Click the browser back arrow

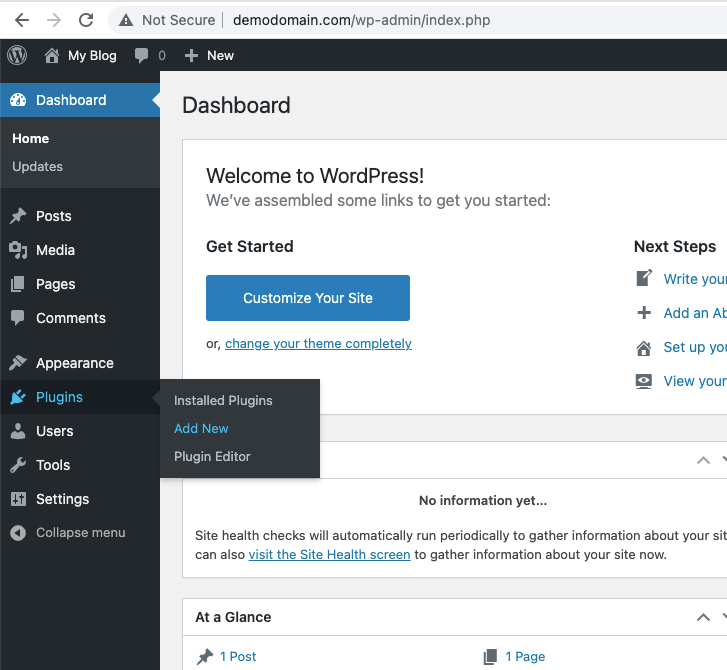point(22,20)
